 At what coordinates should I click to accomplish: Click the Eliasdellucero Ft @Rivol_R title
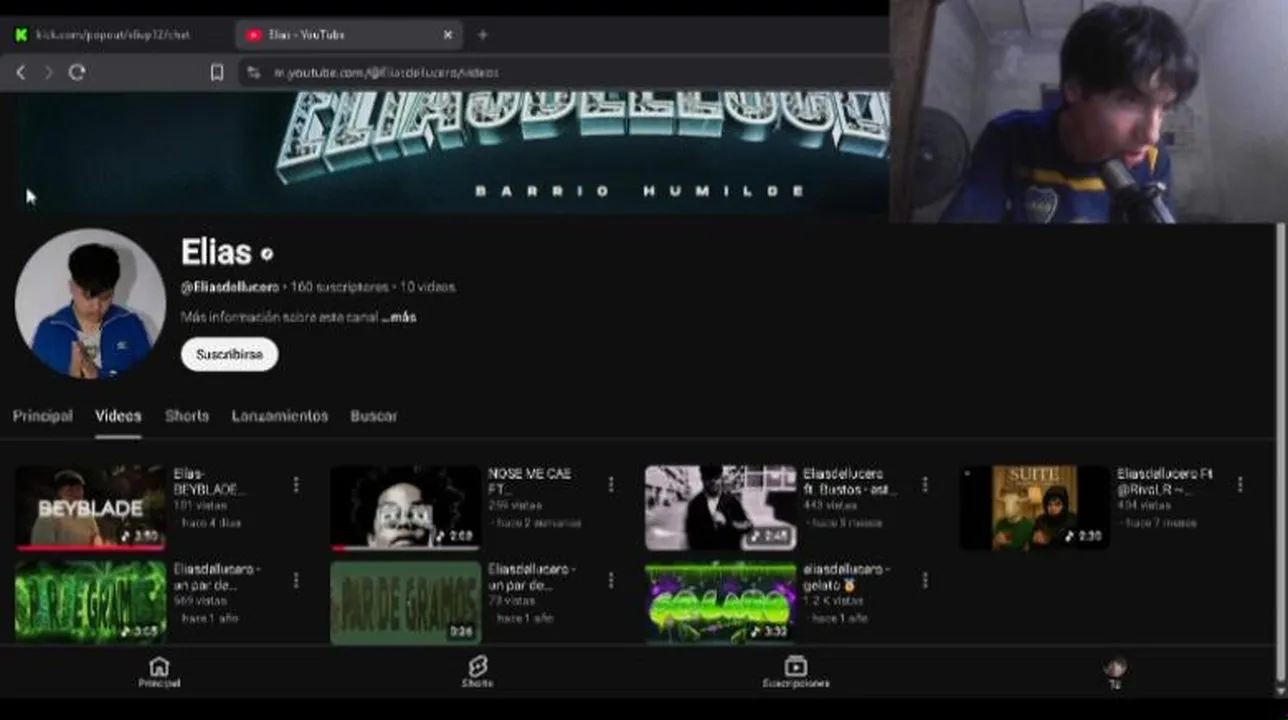[x=1165, y=482]
